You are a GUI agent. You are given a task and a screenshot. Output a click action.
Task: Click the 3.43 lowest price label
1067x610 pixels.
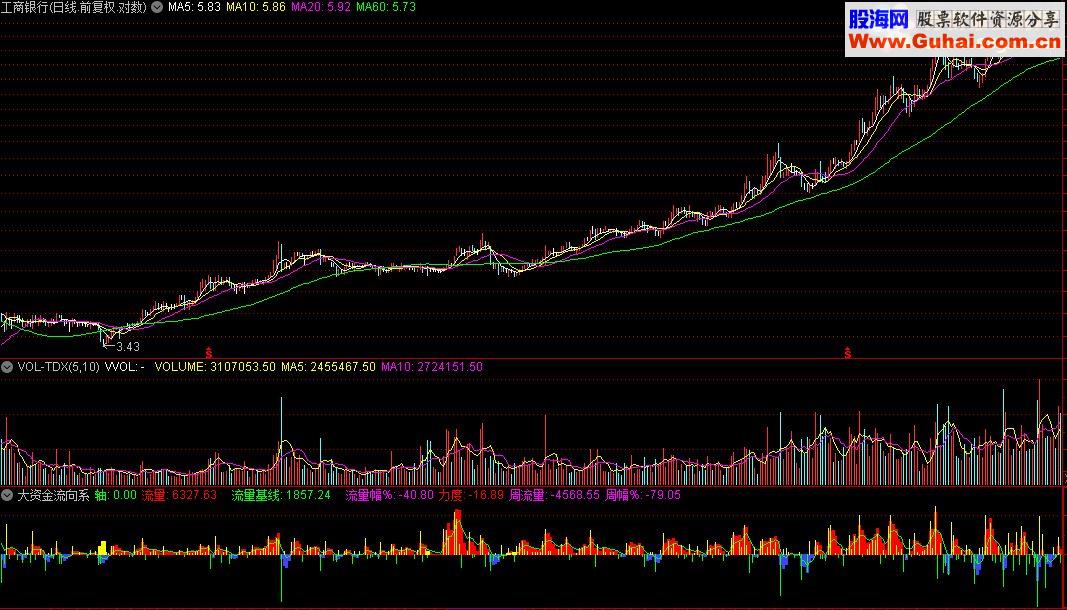coord(128,347)
